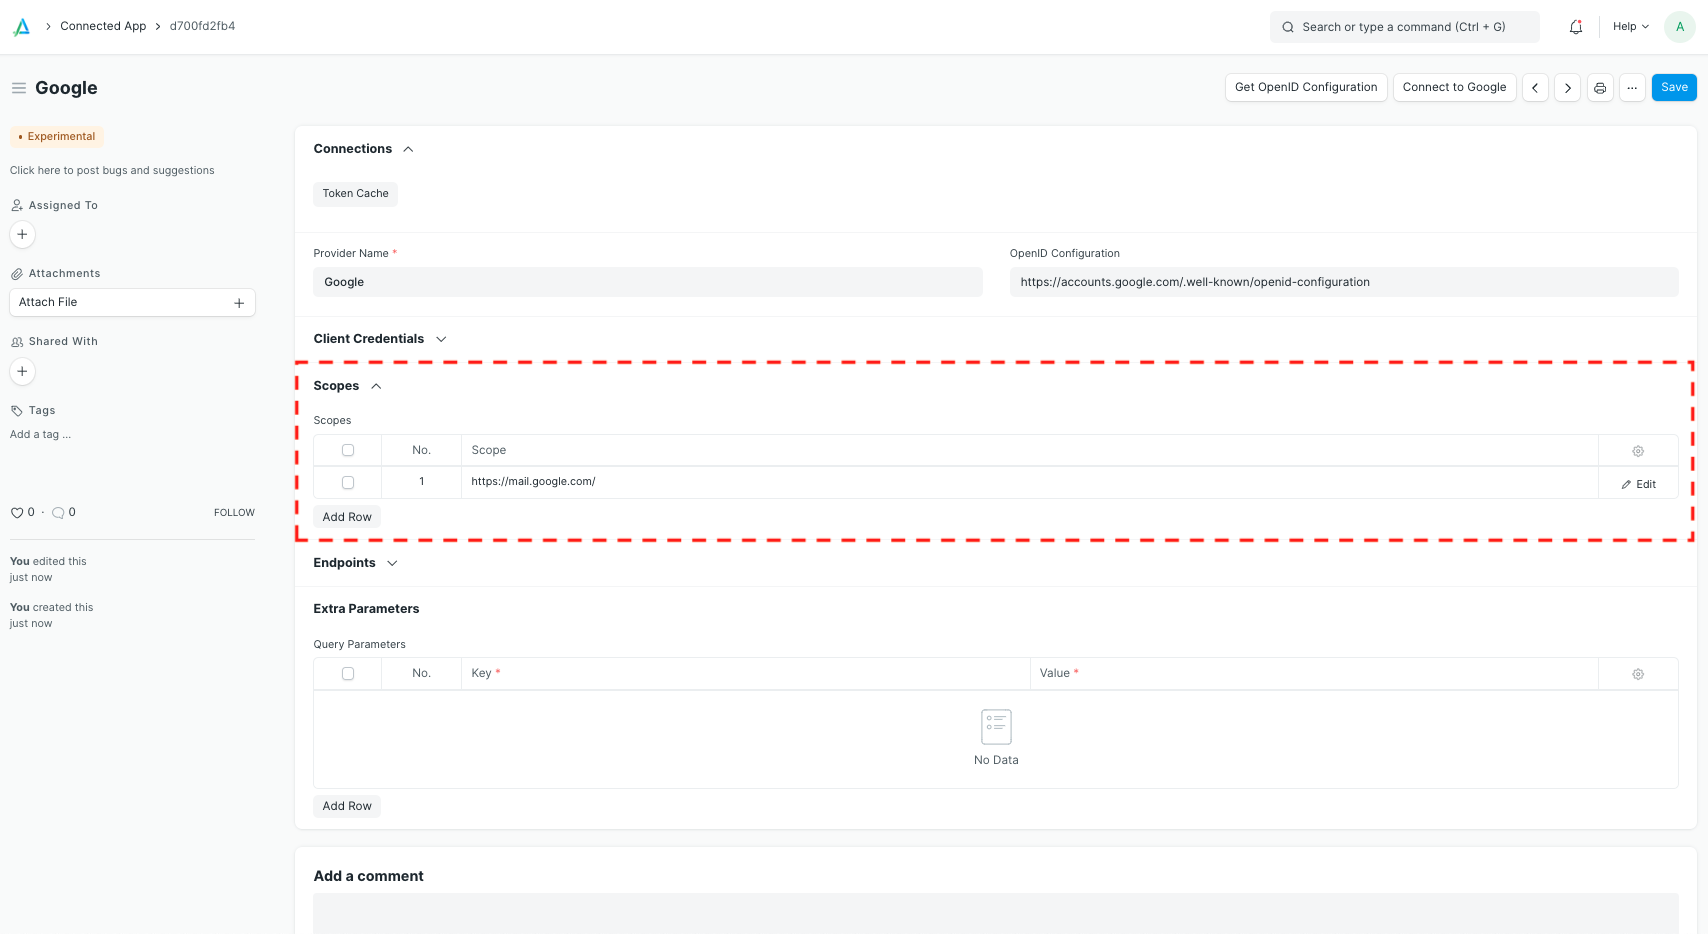Like this document heart icon
1708x934 pixels.
click(17, 513)
